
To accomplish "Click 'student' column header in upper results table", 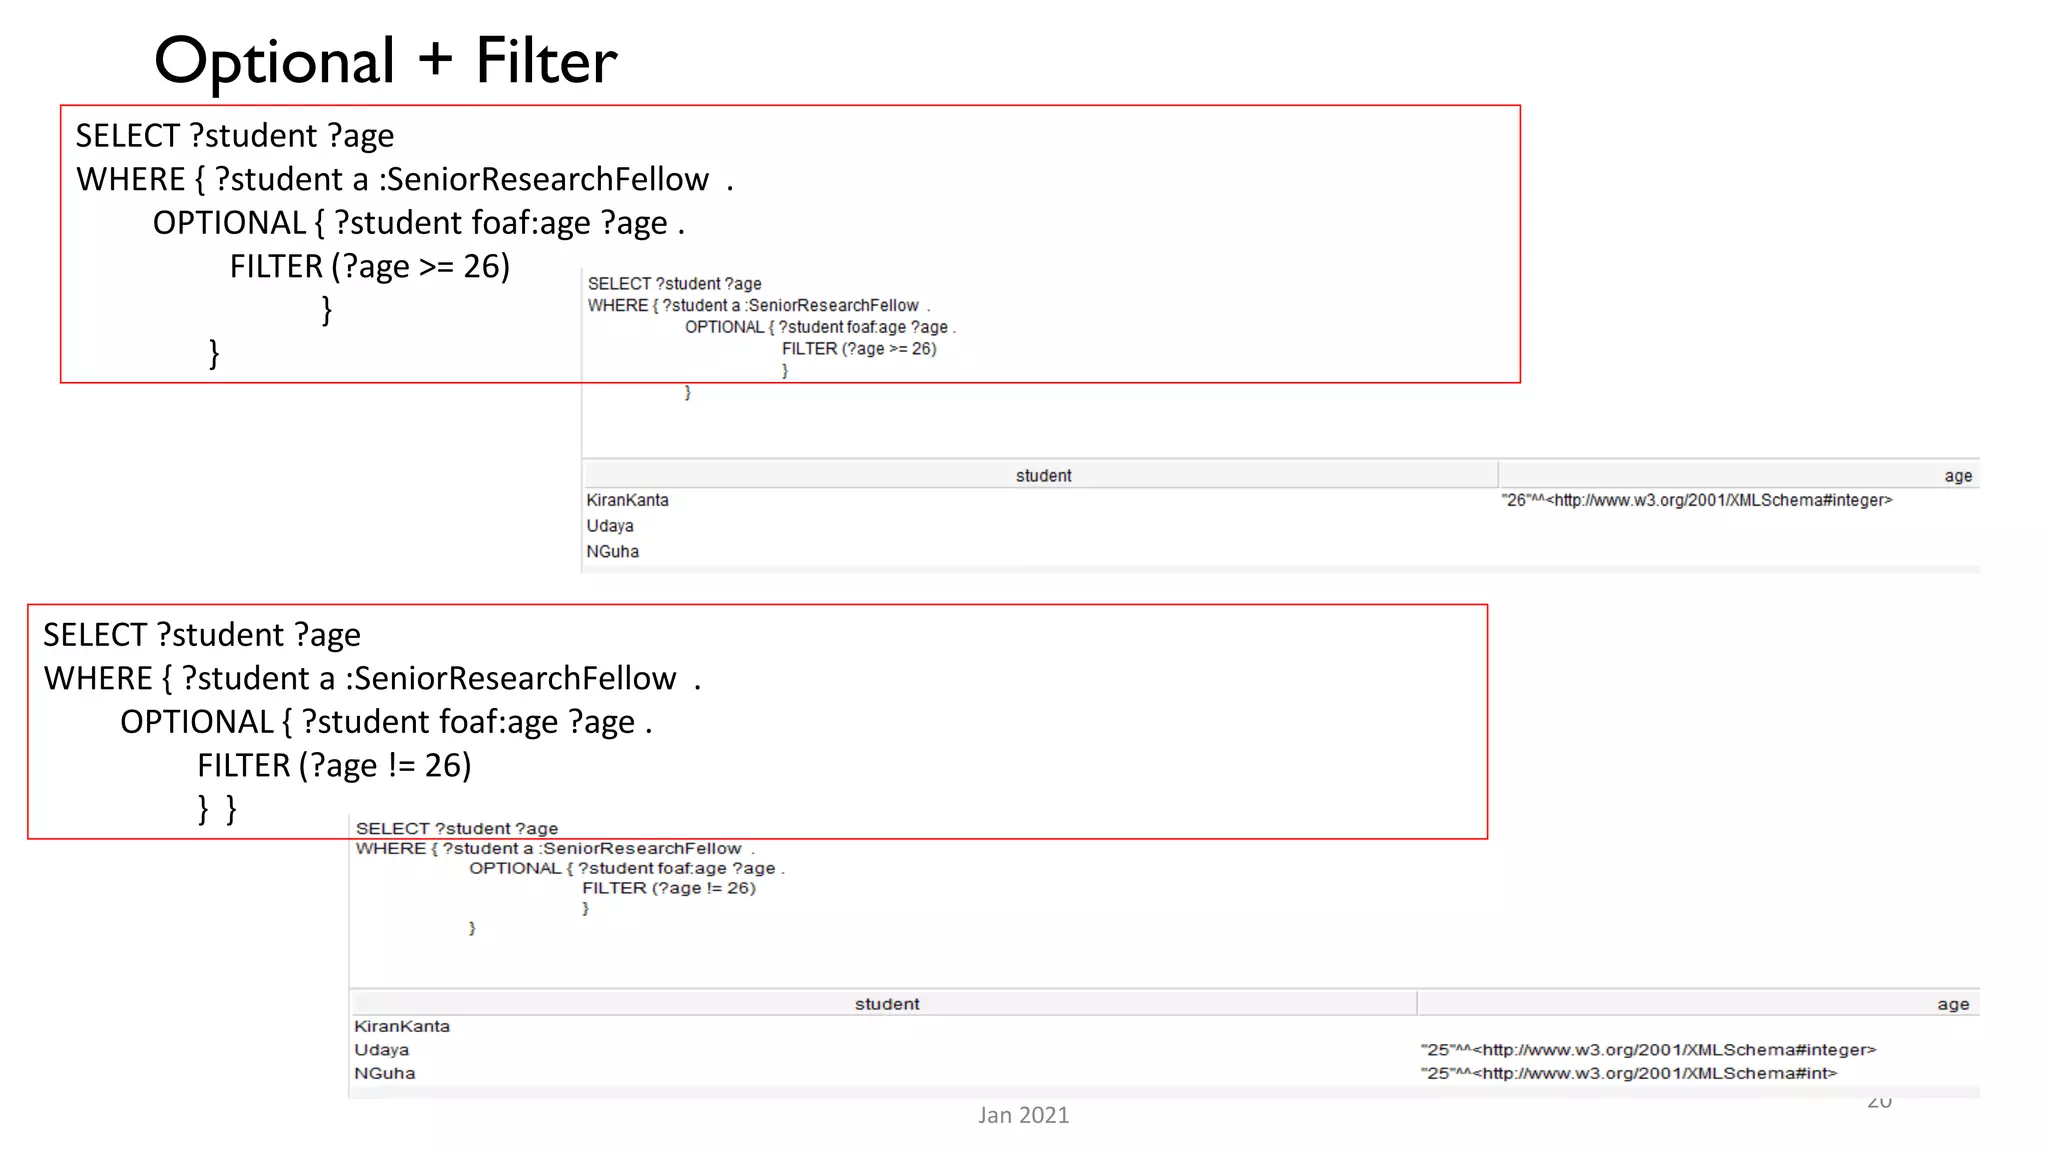I will tap(1043, 476).
